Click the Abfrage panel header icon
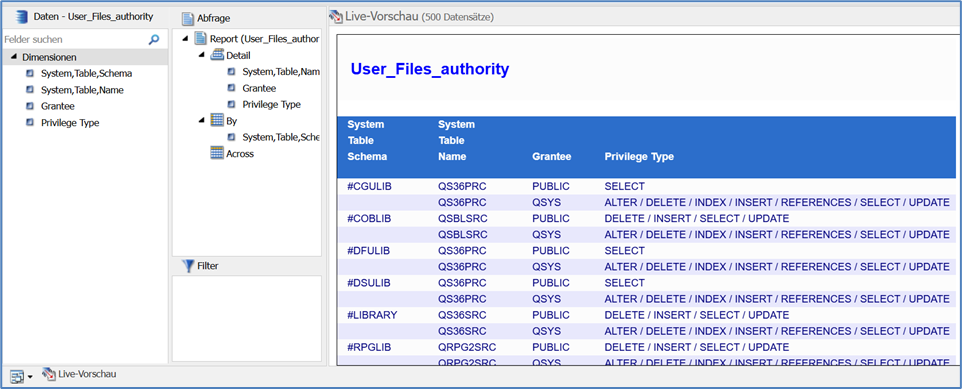This screenshot has height=389, width=962. click(x=188, y=18)
